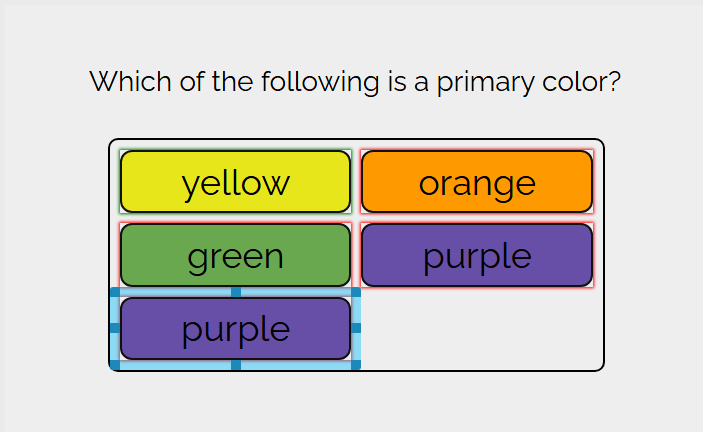This screenshot has width=703, height=432.
Task: Click the bottom-center selection handle
Action: (236, 365)
